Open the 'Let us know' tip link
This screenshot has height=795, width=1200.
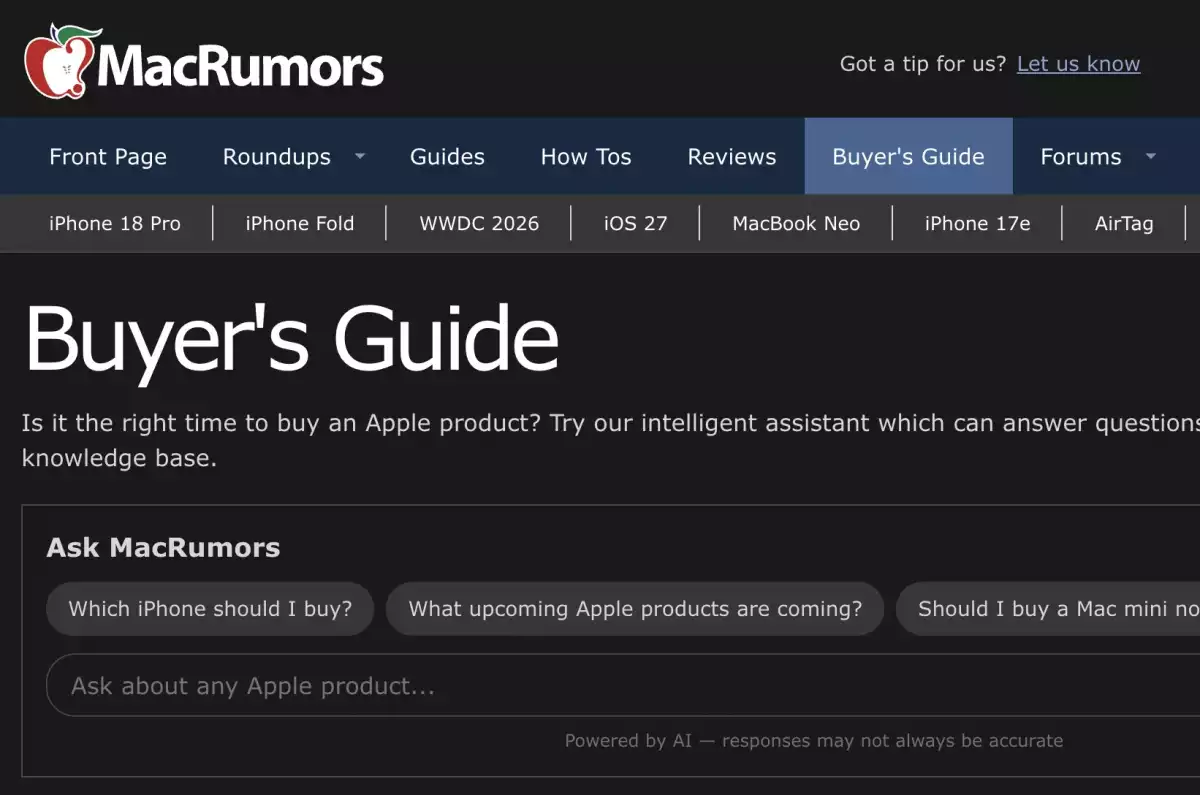pyautogui.click(x=1078, y=64)
